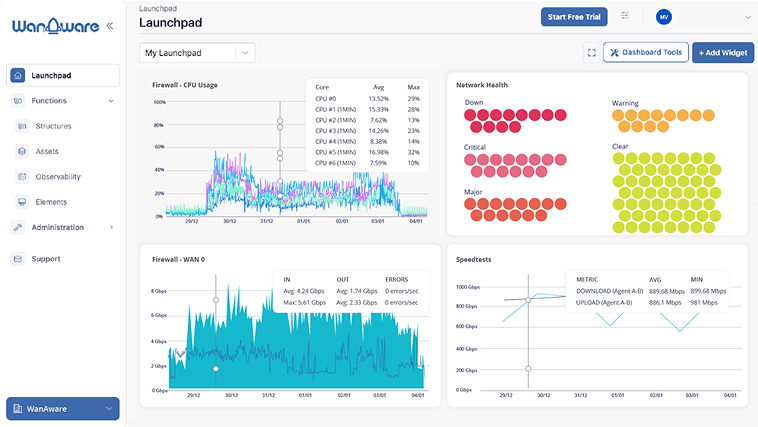Click Speedtests widget title
Screen dimensions: 758x427
pyautogui.click(x=473, y=259)
